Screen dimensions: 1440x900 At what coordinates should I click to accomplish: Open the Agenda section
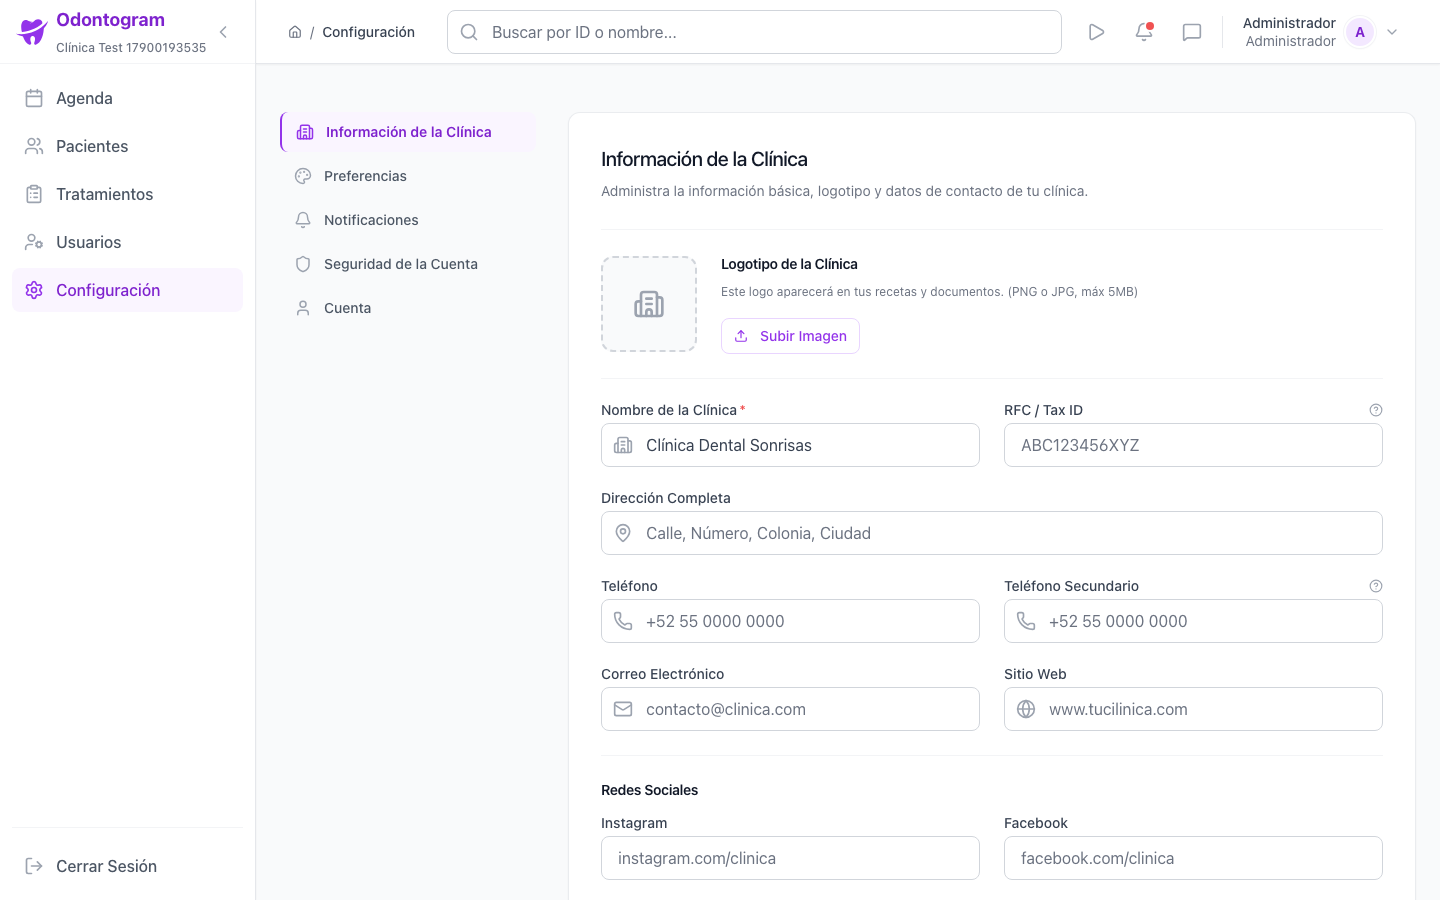click(127, 98)
